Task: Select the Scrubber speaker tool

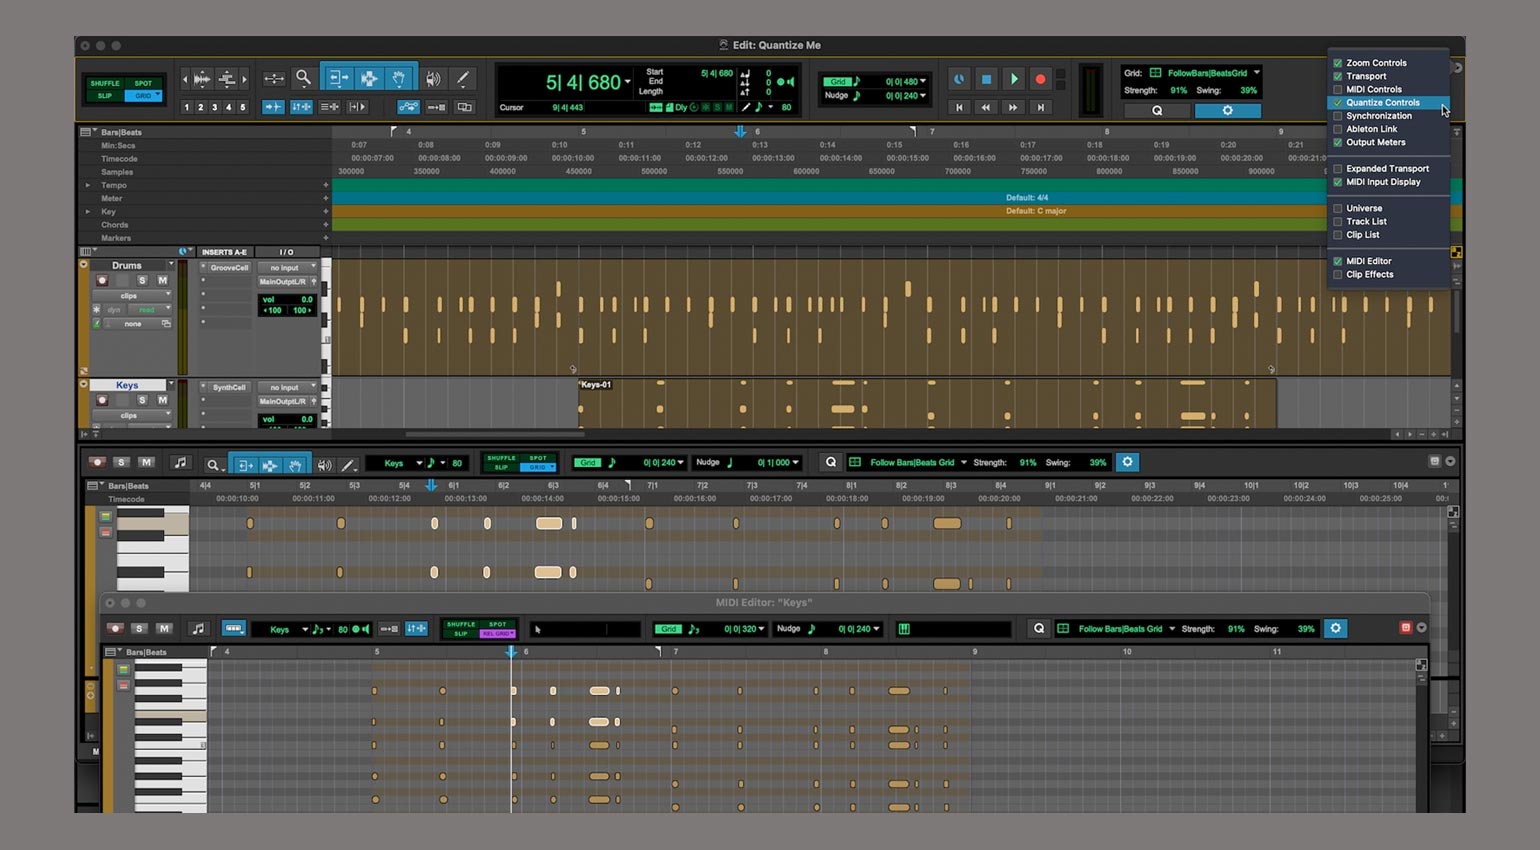Action: pos(433,78)
